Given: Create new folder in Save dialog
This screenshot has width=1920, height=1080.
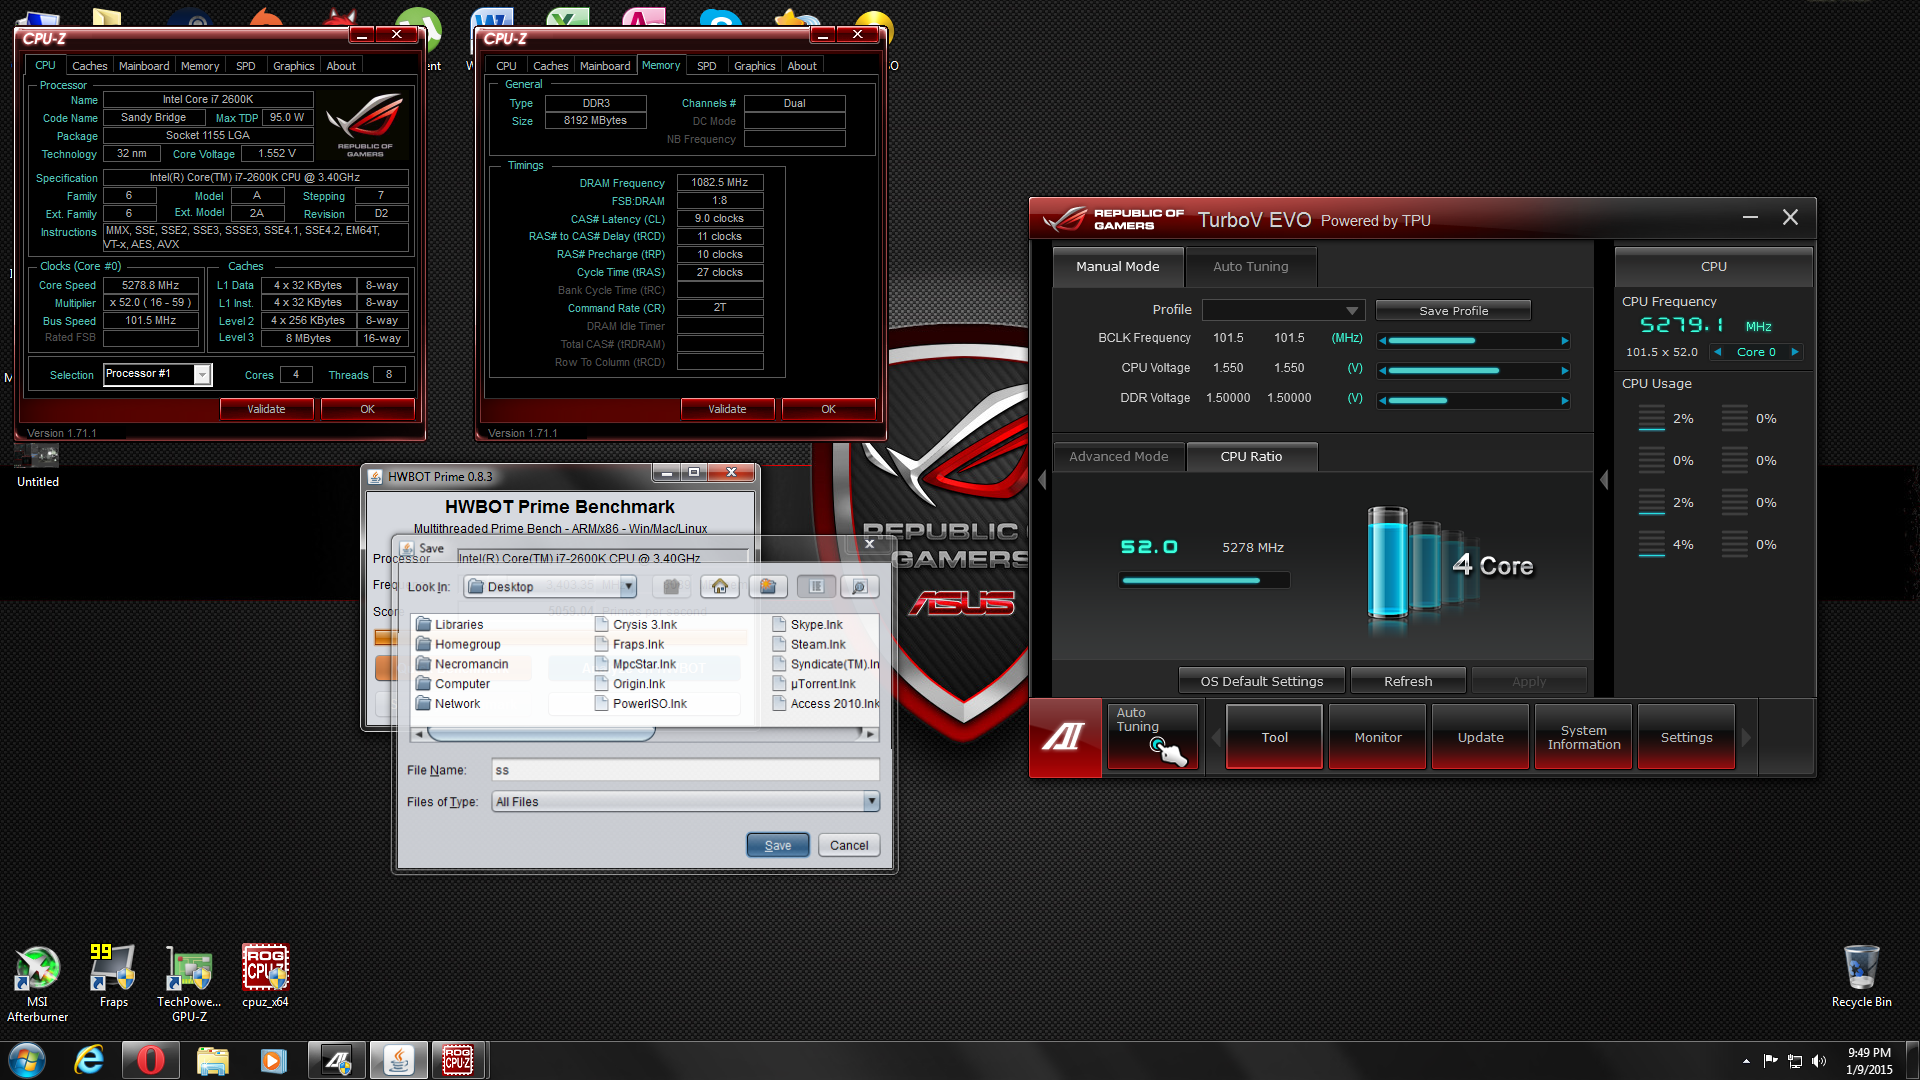Looking at the screenshot, I should tap(768, 587).
